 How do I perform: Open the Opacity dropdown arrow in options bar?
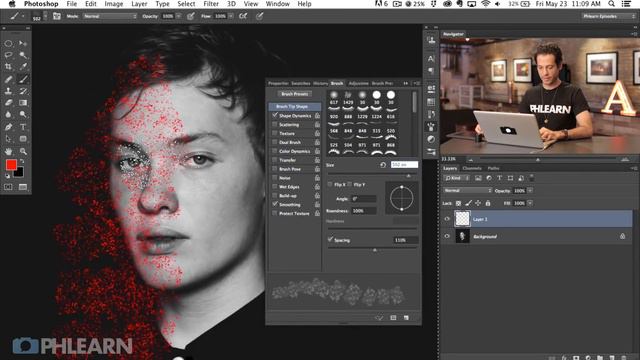pos(179,16)
